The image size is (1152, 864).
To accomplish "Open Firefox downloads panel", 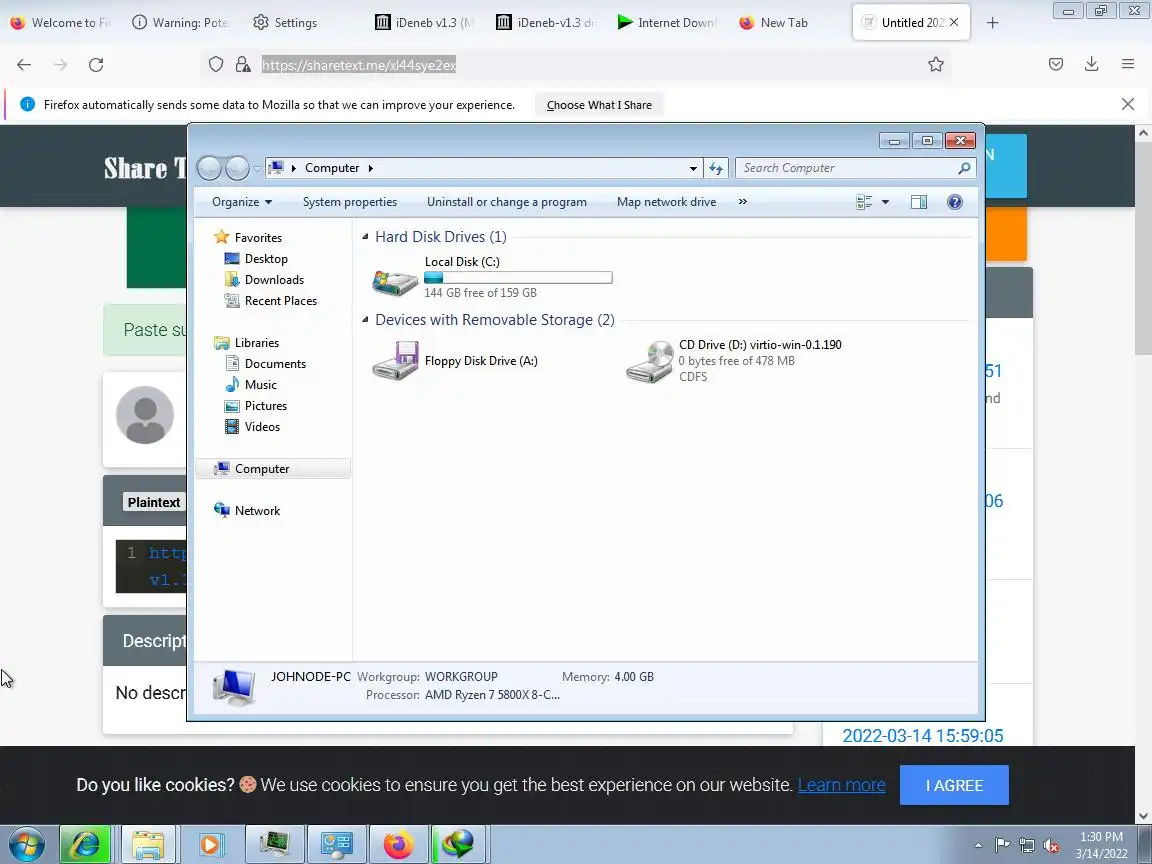I will click(x=1092, y=65).
